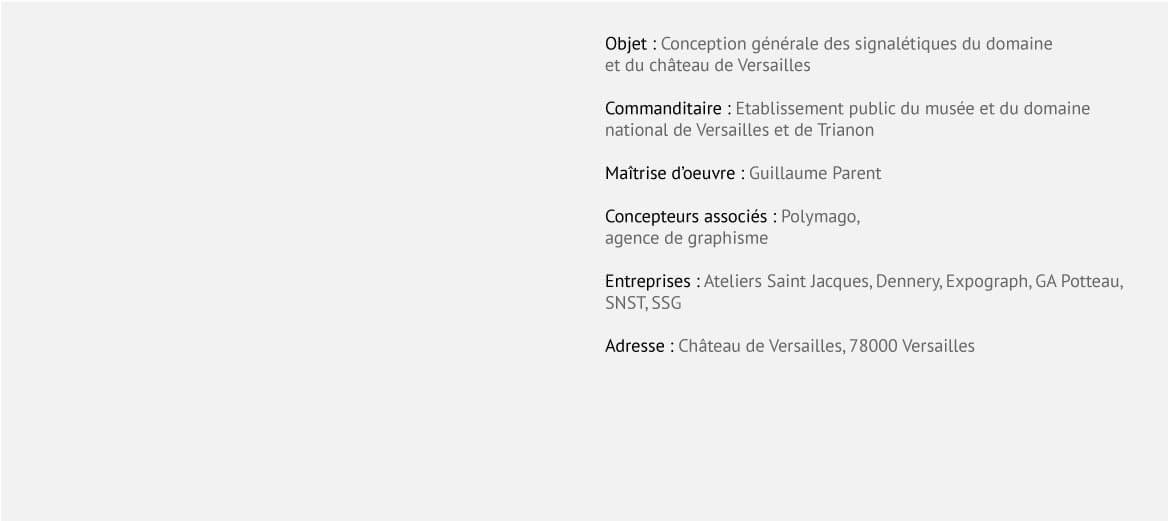Click the 'Concepteurs associés' label
The width and height of the screenshot is (1168, 521).
pyautogui.click(x=686, y=217)
